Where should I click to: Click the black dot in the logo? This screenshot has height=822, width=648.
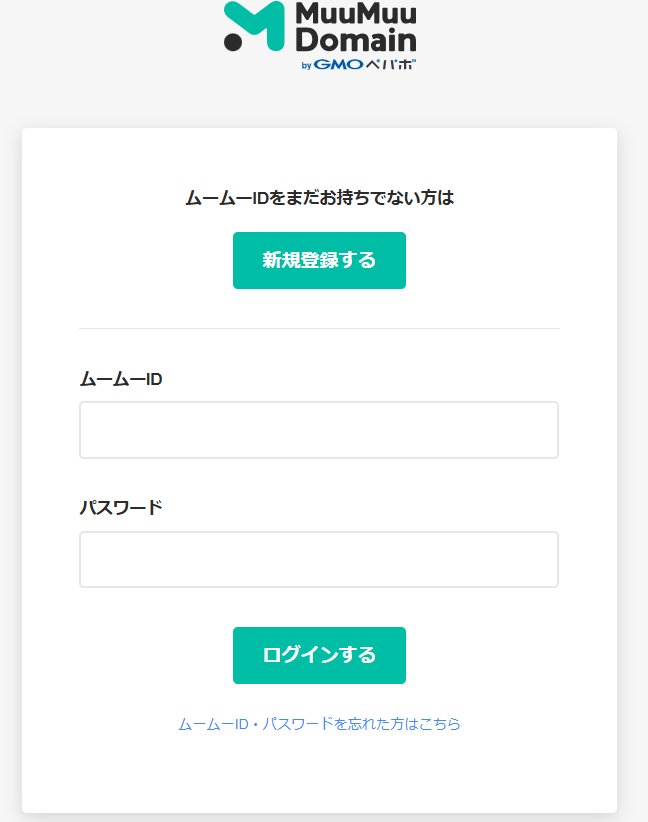pyautogui.click(x=233, y=41)
